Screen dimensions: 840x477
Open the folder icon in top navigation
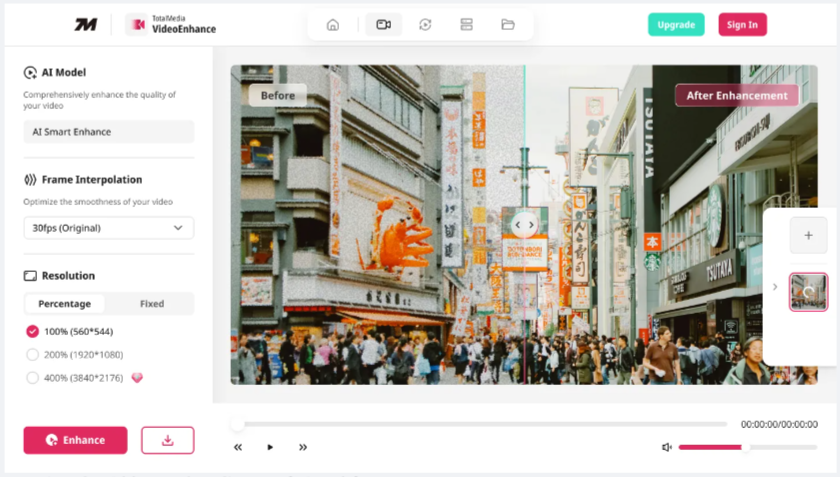click(x=508, y=25)
